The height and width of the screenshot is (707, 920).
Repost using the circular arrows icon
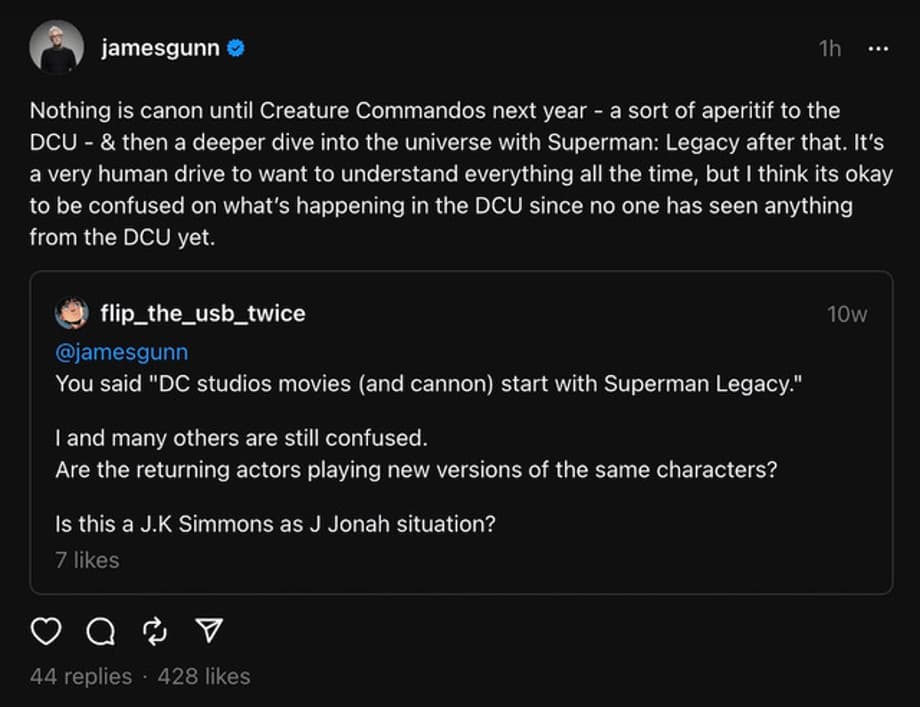pyautogui.click(x=154, y=631)
